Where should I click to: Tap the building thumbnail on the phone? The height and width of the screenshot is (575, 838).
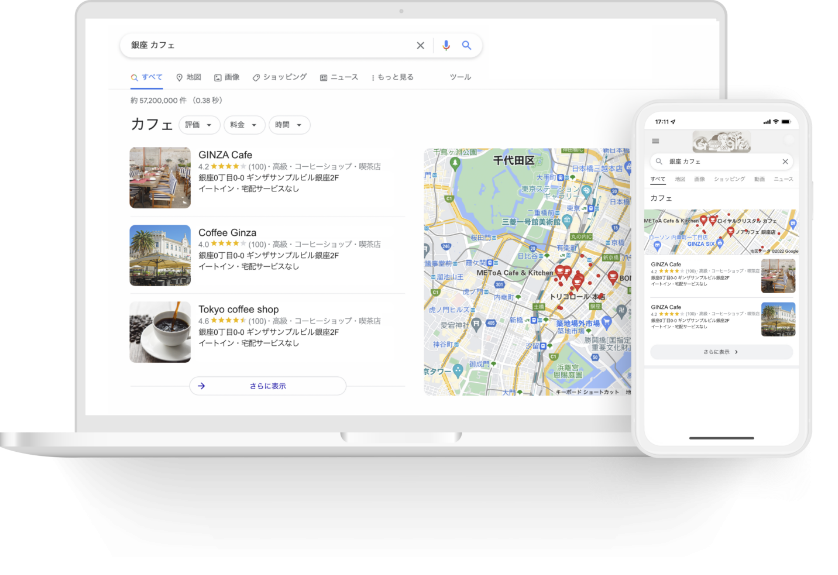click(x=778, y=319)
